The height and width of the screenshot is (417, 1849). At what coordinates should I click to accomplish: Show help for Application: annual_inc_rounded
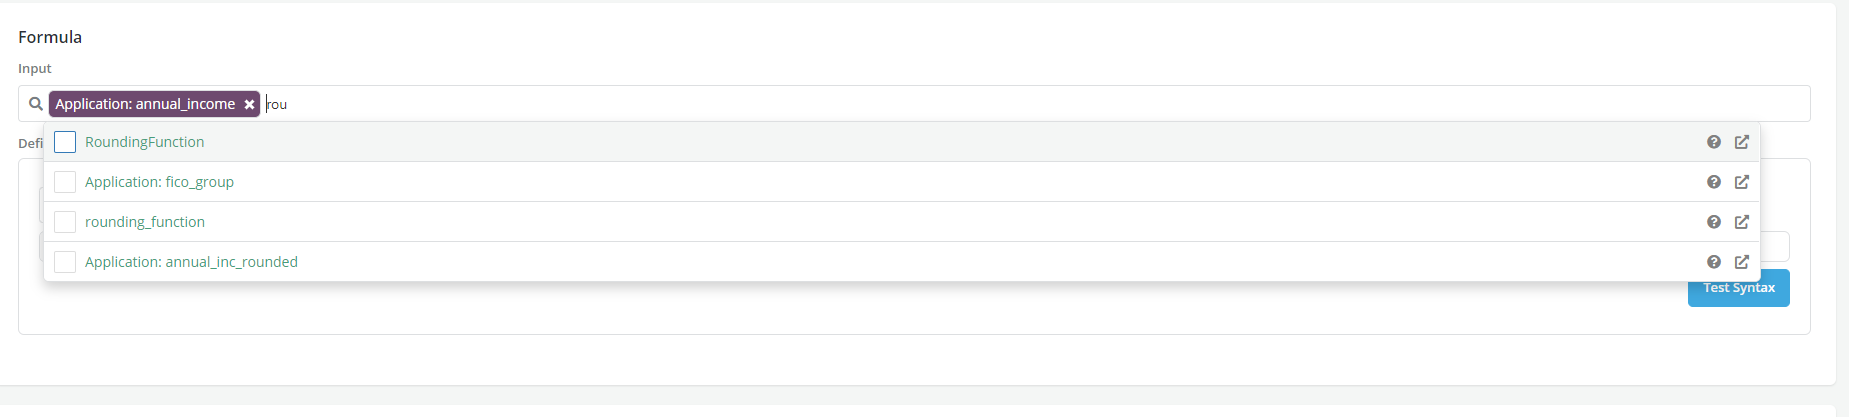(x=1714, y=262)
